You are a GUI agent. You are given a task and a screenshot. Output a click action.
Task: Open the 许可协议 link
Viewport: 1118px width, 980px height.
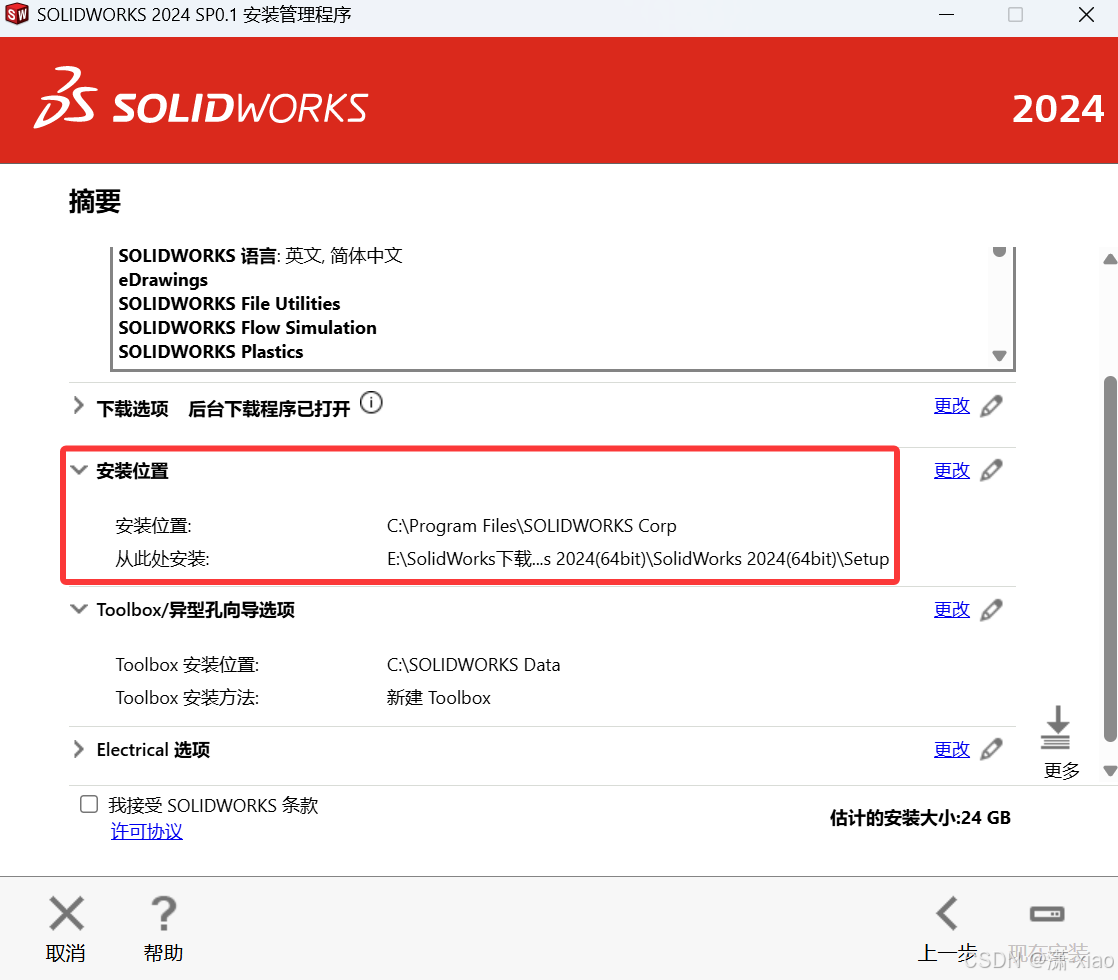click(x=147, y=832)
